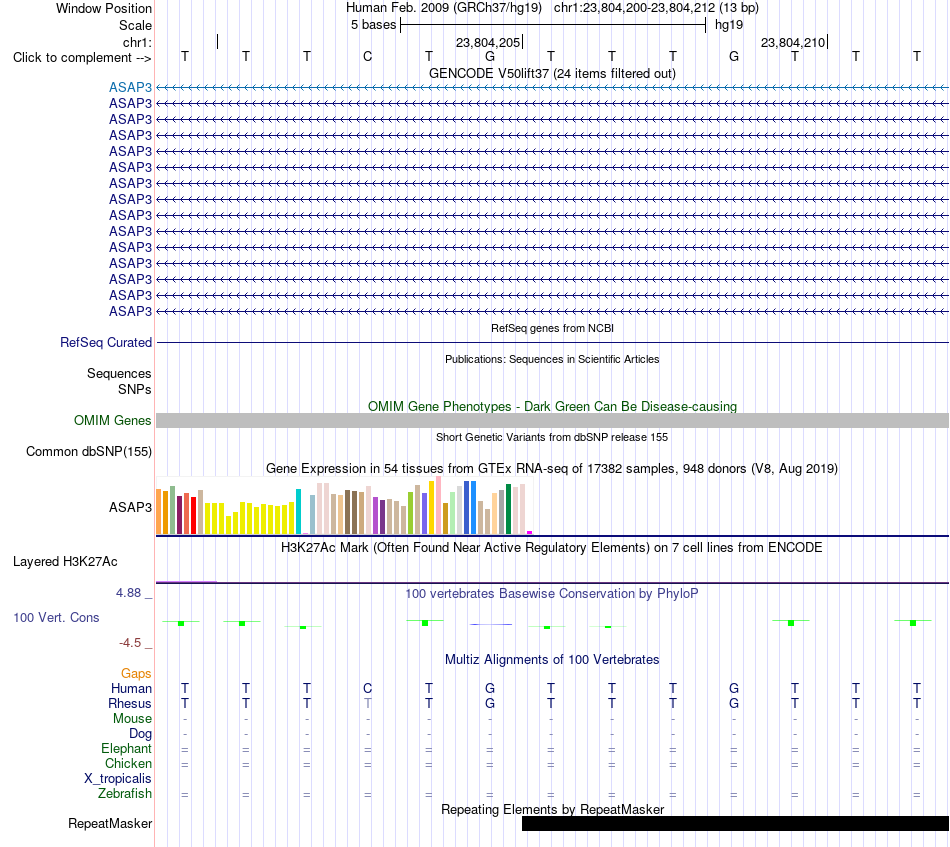Click the Layered H3K27Ac track label
This screenshot has width=950, height=847.
tap(65, 562)
